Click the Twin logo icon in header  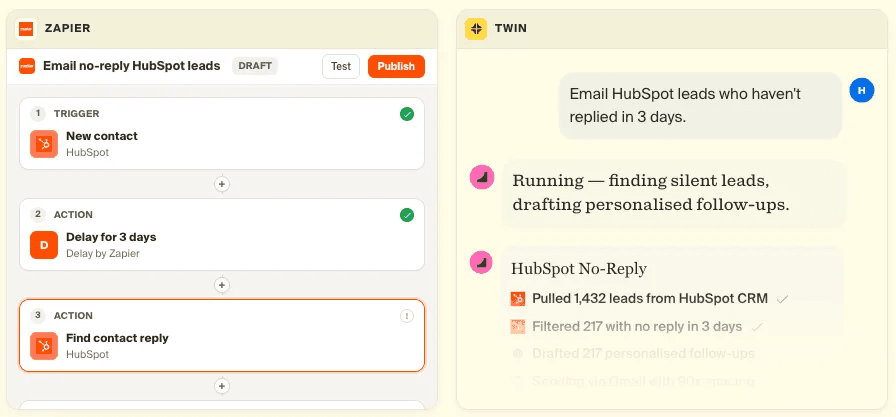(475, 29)
